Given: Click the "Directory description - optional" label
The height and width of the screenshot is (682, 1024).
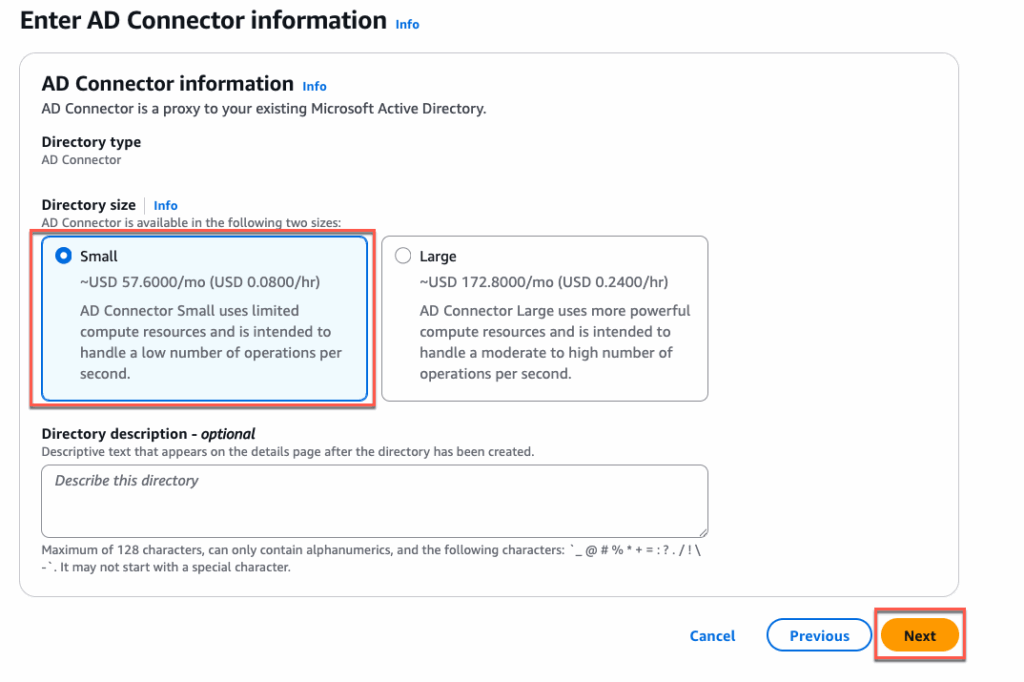Looking at the screenshot, I should (x=148, y=434).
